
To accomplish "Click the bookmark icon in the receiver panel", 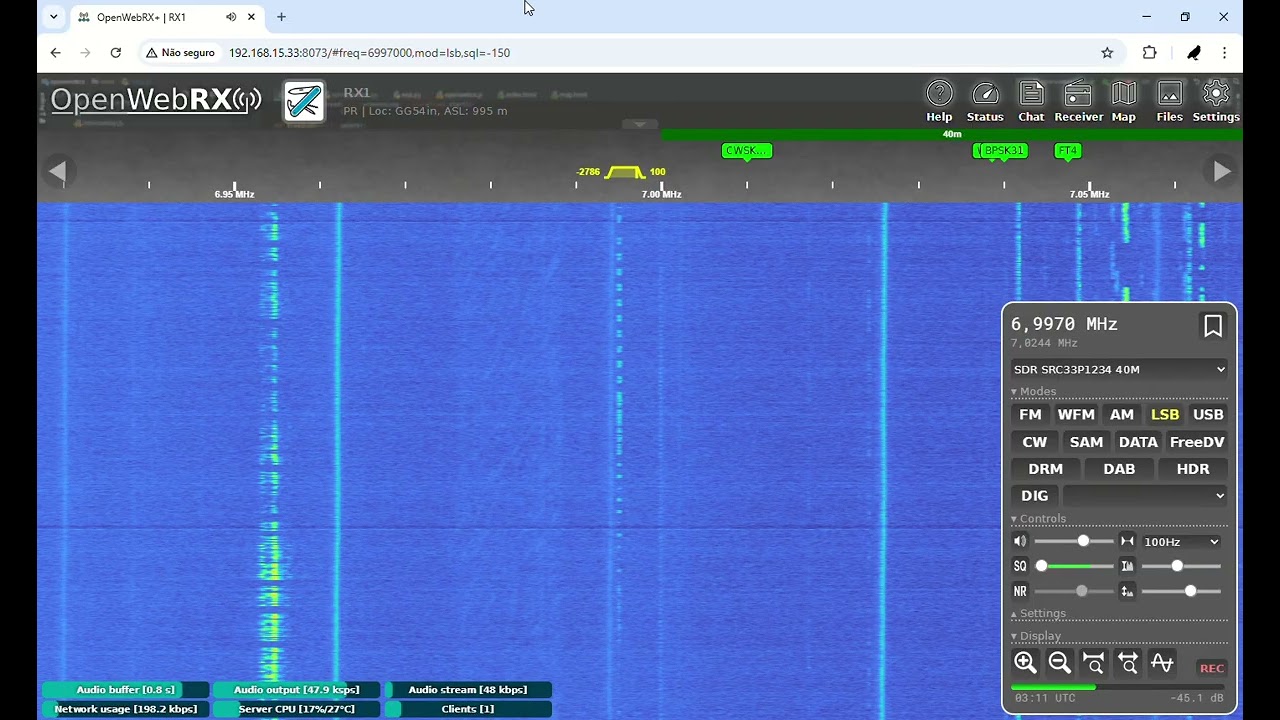I will click(1212, 326).
